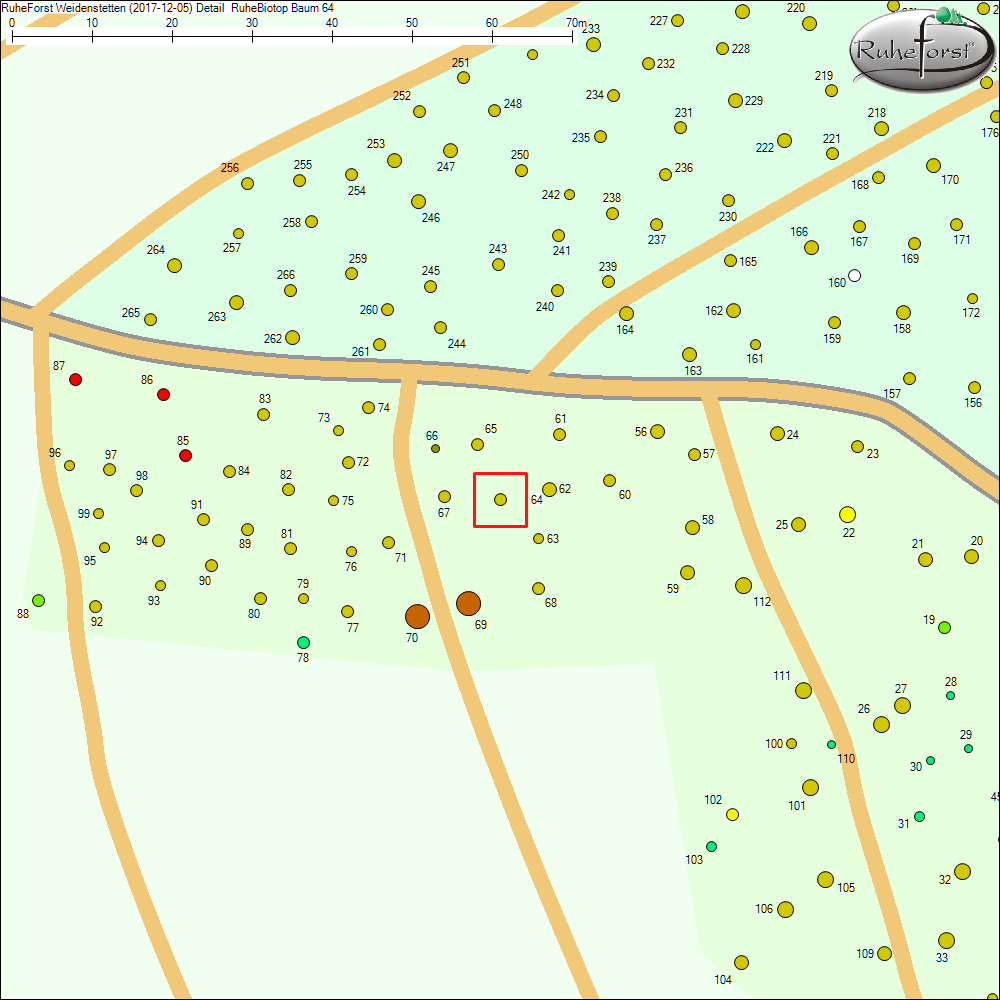Click the tree marker 256 on the path
The height and width of the screenshot is (1000, 1000).
[x=247, y=183]
